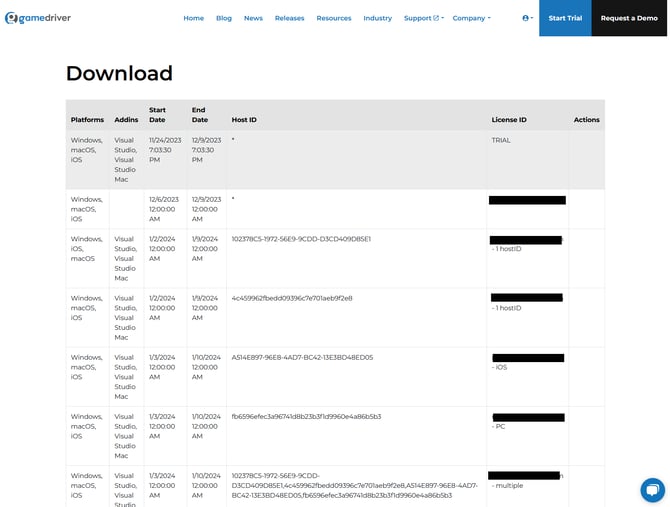Click the '- multiple' license label

pyautogui.click(x=507, y=486)
